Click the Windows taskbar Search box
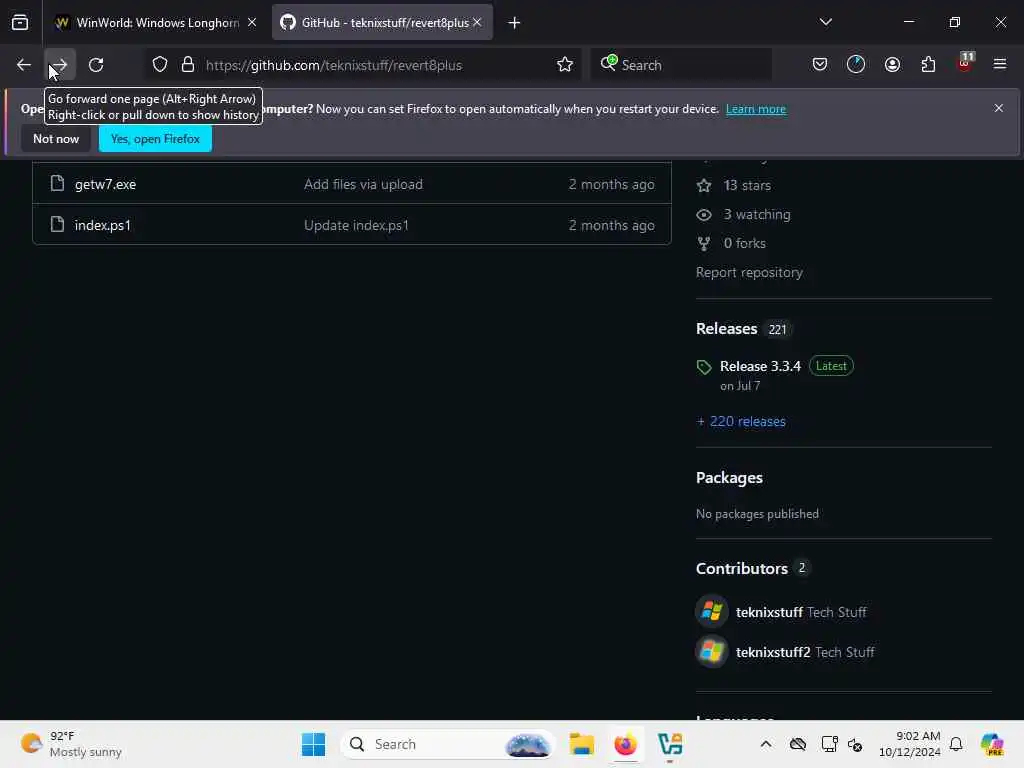Viewport: 1024px width, 768px height. click(447, 744)
